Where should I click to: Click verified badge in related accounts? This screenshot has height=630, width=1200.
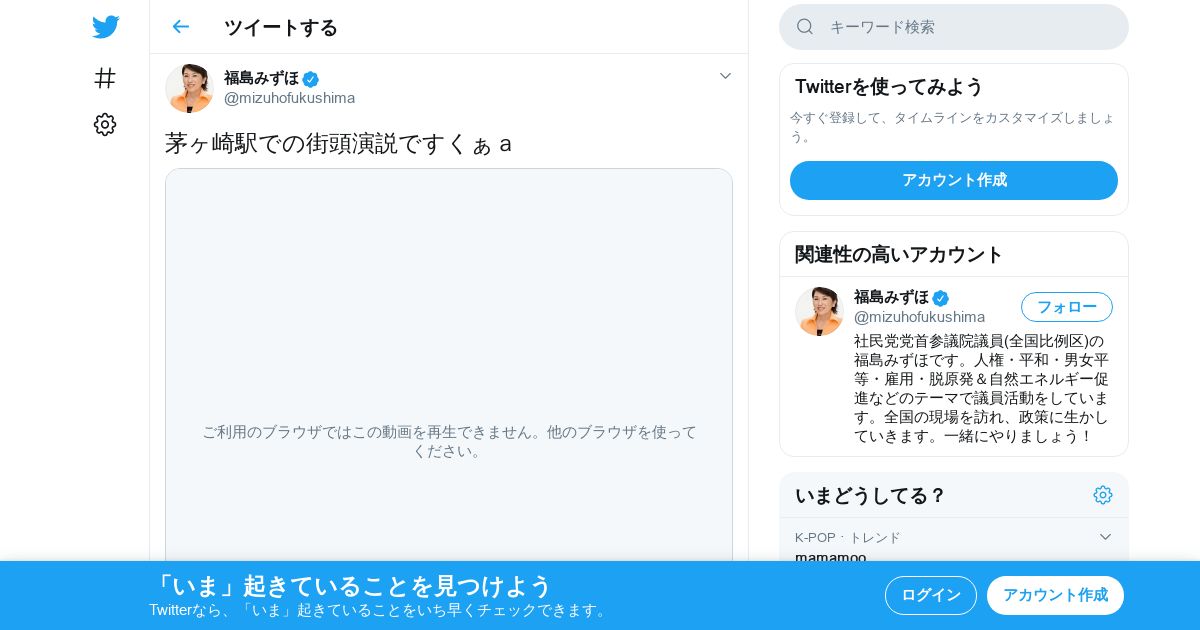pyautogui.click(x=941, y=298)
